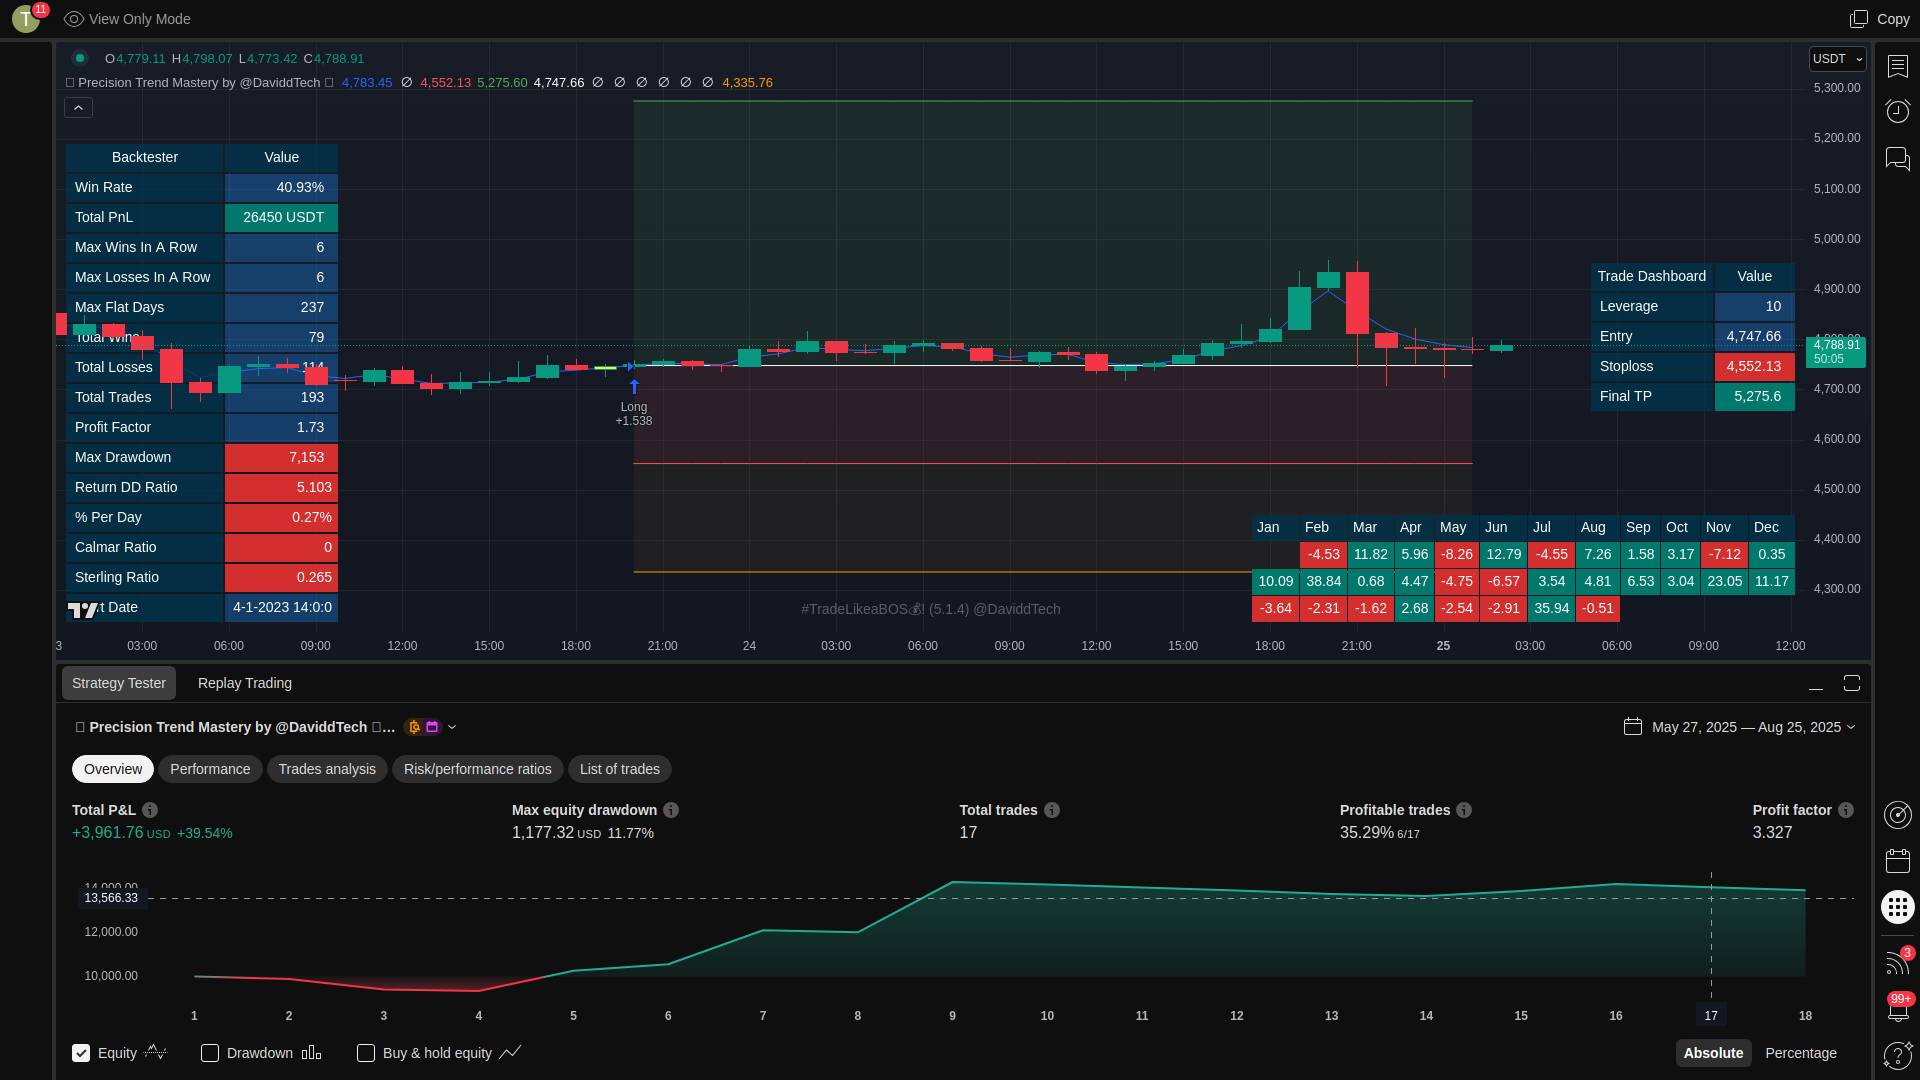Enable the Drawdown checkbox

pyautogui.click(x=210, y=1053)
